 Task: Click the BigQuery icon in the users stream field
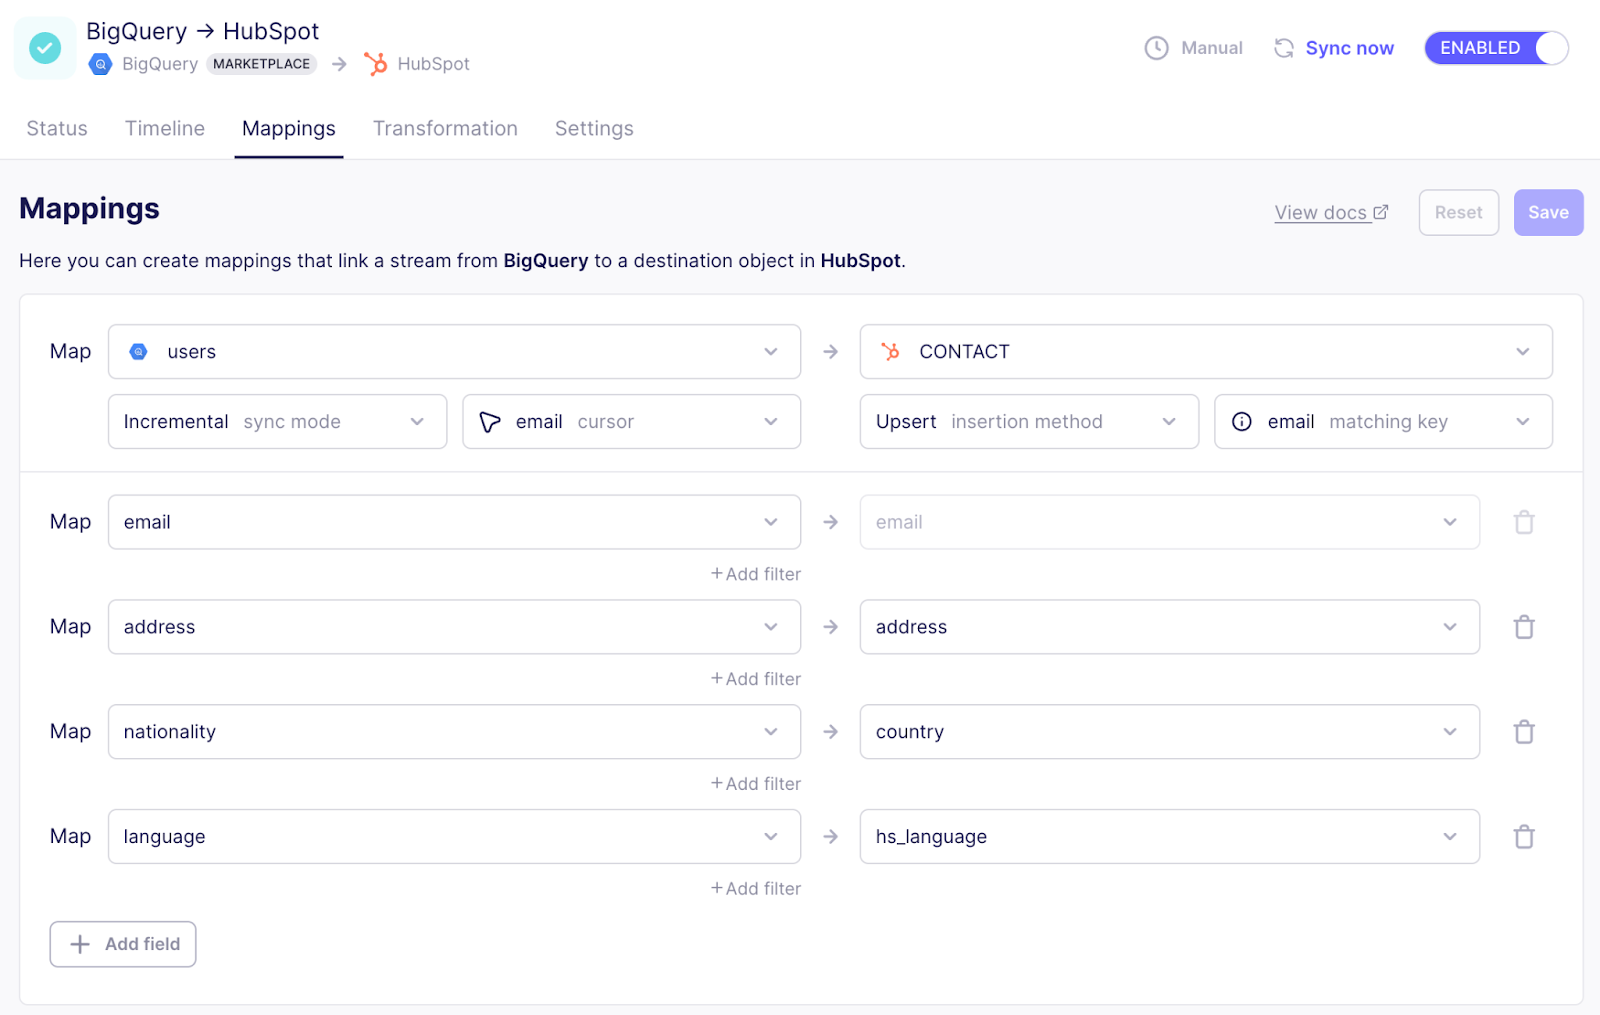(139, 351)
